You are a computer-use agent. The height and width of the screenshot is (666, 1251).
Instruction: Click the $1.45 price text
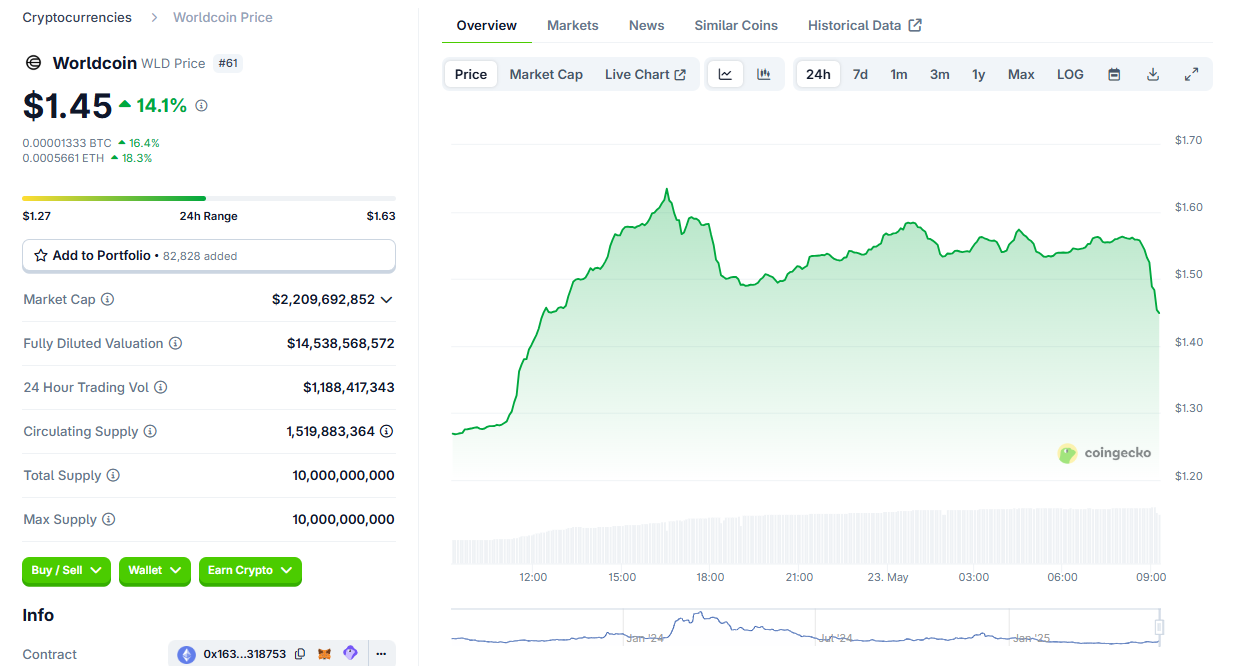pyautogui.click(x=67, y=106)
